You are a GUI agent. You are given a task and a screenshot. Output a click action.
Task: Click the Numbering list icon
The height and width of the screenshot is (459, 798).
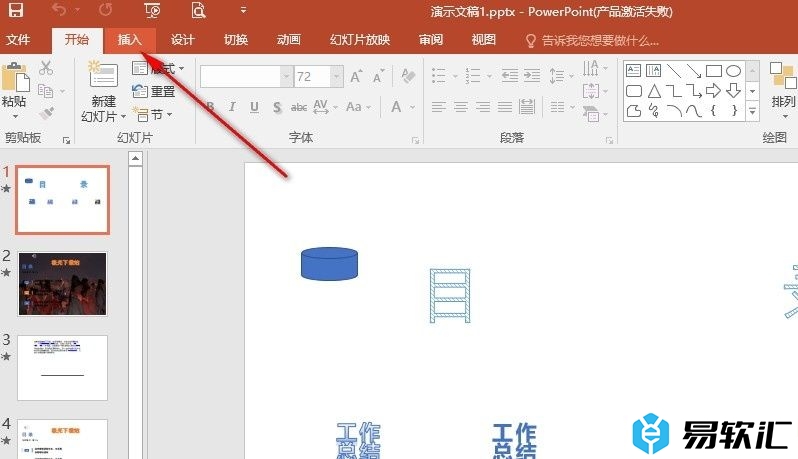(x=473, y=76)
